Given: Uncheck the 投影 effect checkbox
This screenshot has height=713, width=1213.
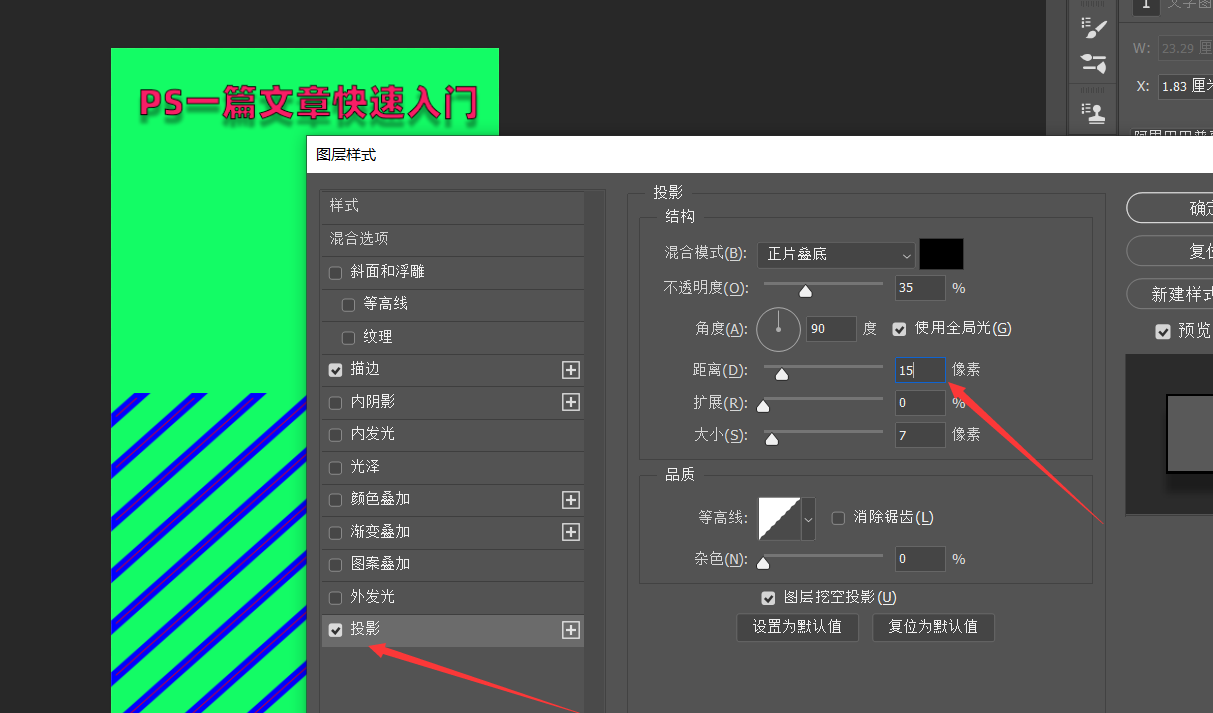Looking at the screenshot, I should pyautogui.click(x=336, y=630).
